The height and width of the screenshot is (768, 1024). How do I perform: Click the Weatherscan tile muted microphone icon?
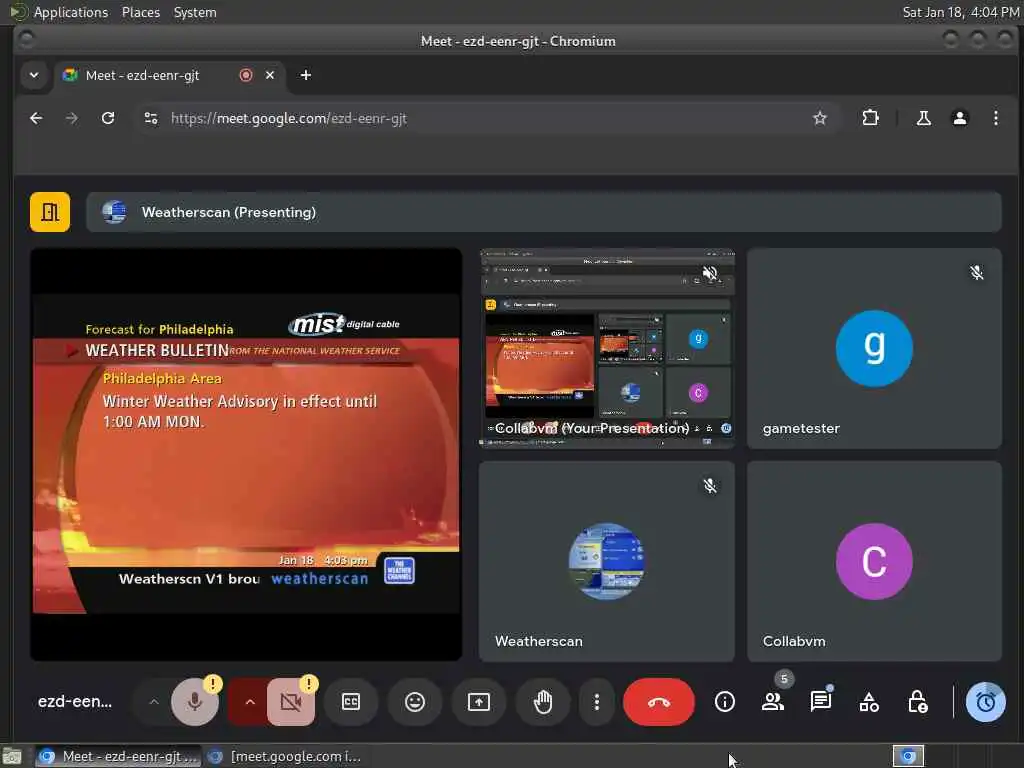(710, 486)
